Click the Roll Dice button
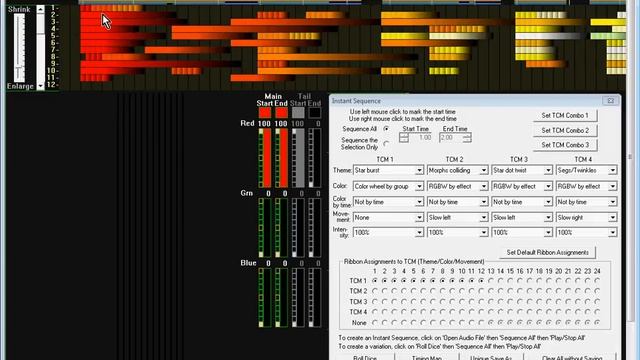The image size is (640, 360). pos(365,358)
